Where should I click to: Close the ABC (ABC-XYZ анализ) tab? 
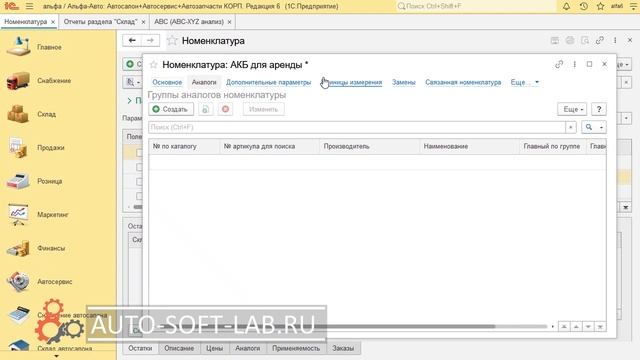tap(229, 22)
